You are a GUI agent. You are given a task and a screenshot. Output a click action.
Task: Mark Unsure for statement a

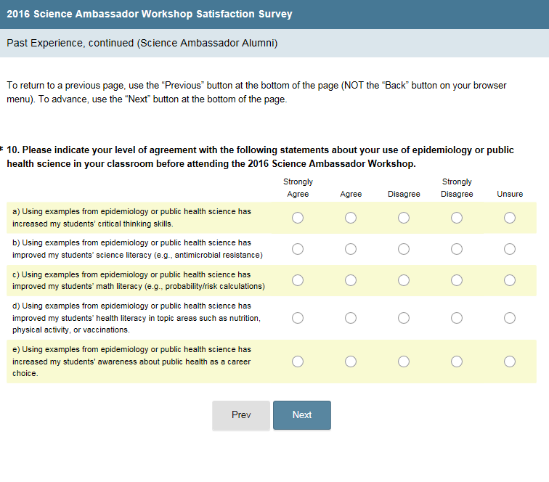point(509,218)
